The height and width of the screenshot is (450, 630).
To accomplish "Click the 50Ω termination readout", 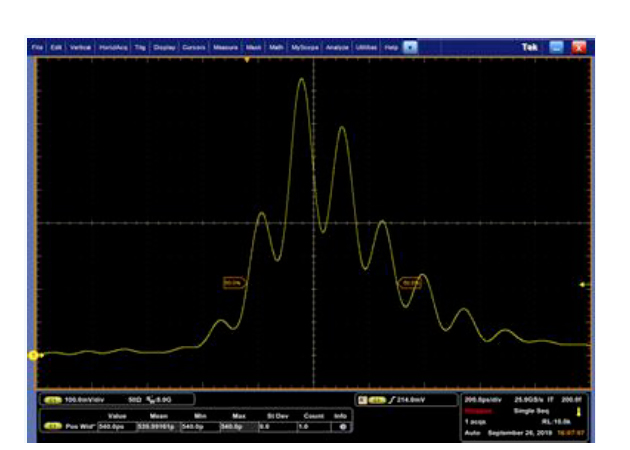I will [x=135, y=400].
